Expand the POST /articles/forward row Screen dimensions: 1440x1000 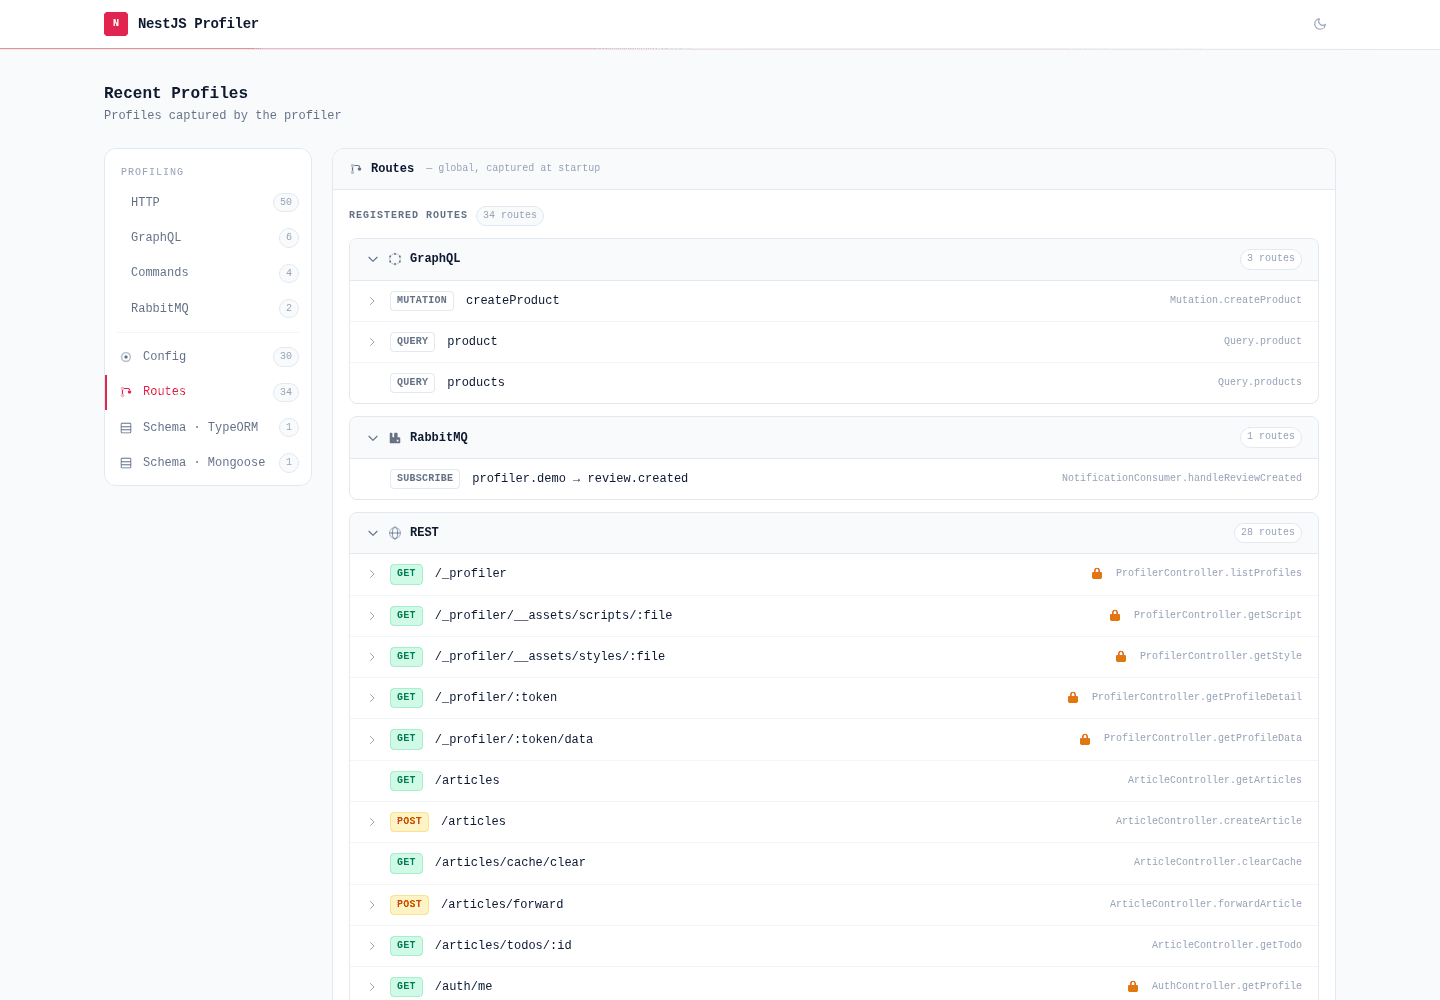click(x=372, y=905)
